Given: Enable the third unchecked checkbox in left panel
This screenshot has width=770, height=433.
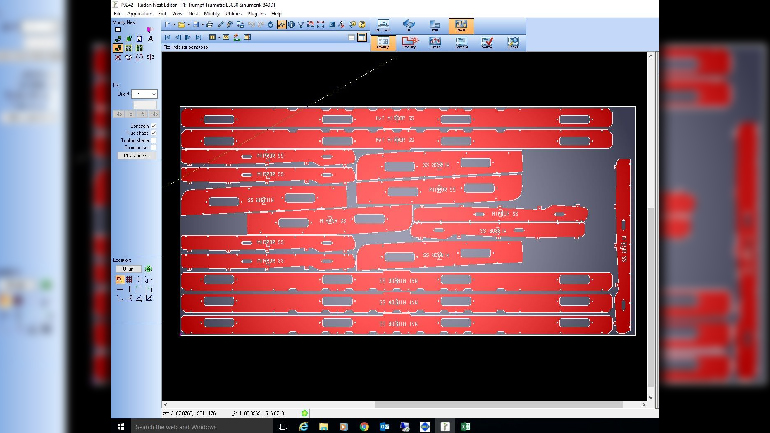Looking at the screenshot, I should pyautogui.click(x=153, y=141).
